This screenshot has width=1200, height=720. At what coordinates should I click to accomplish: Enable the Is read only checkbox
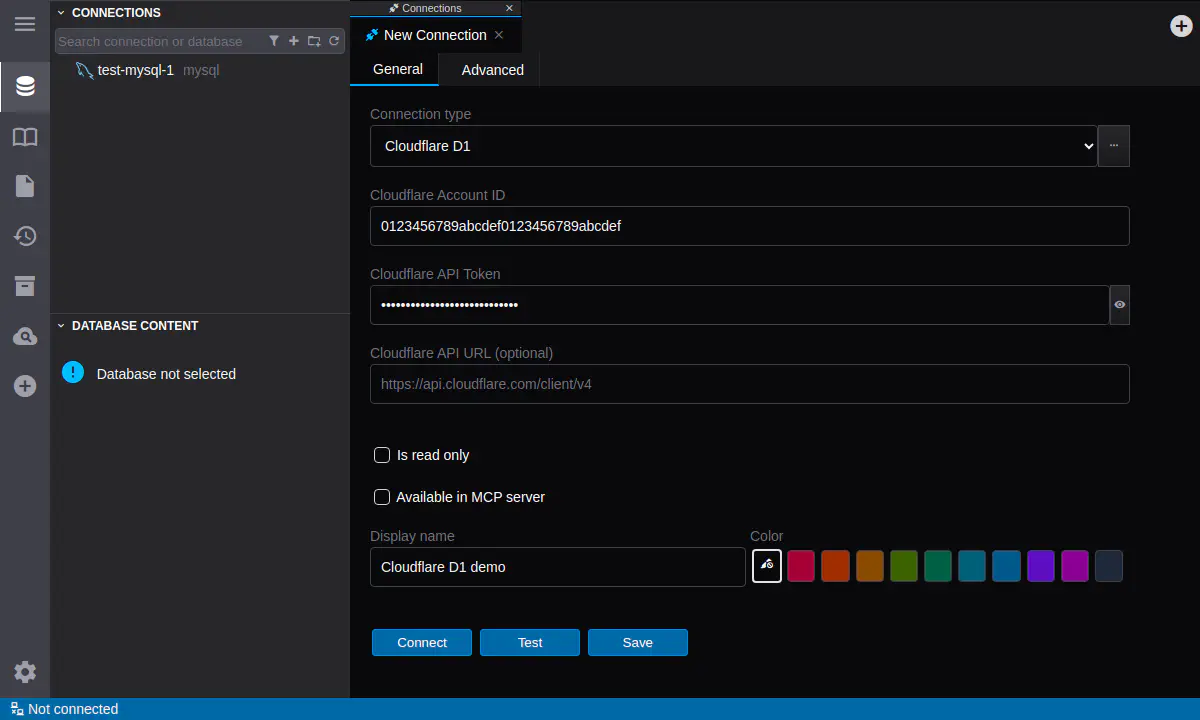tap(382, 455)
